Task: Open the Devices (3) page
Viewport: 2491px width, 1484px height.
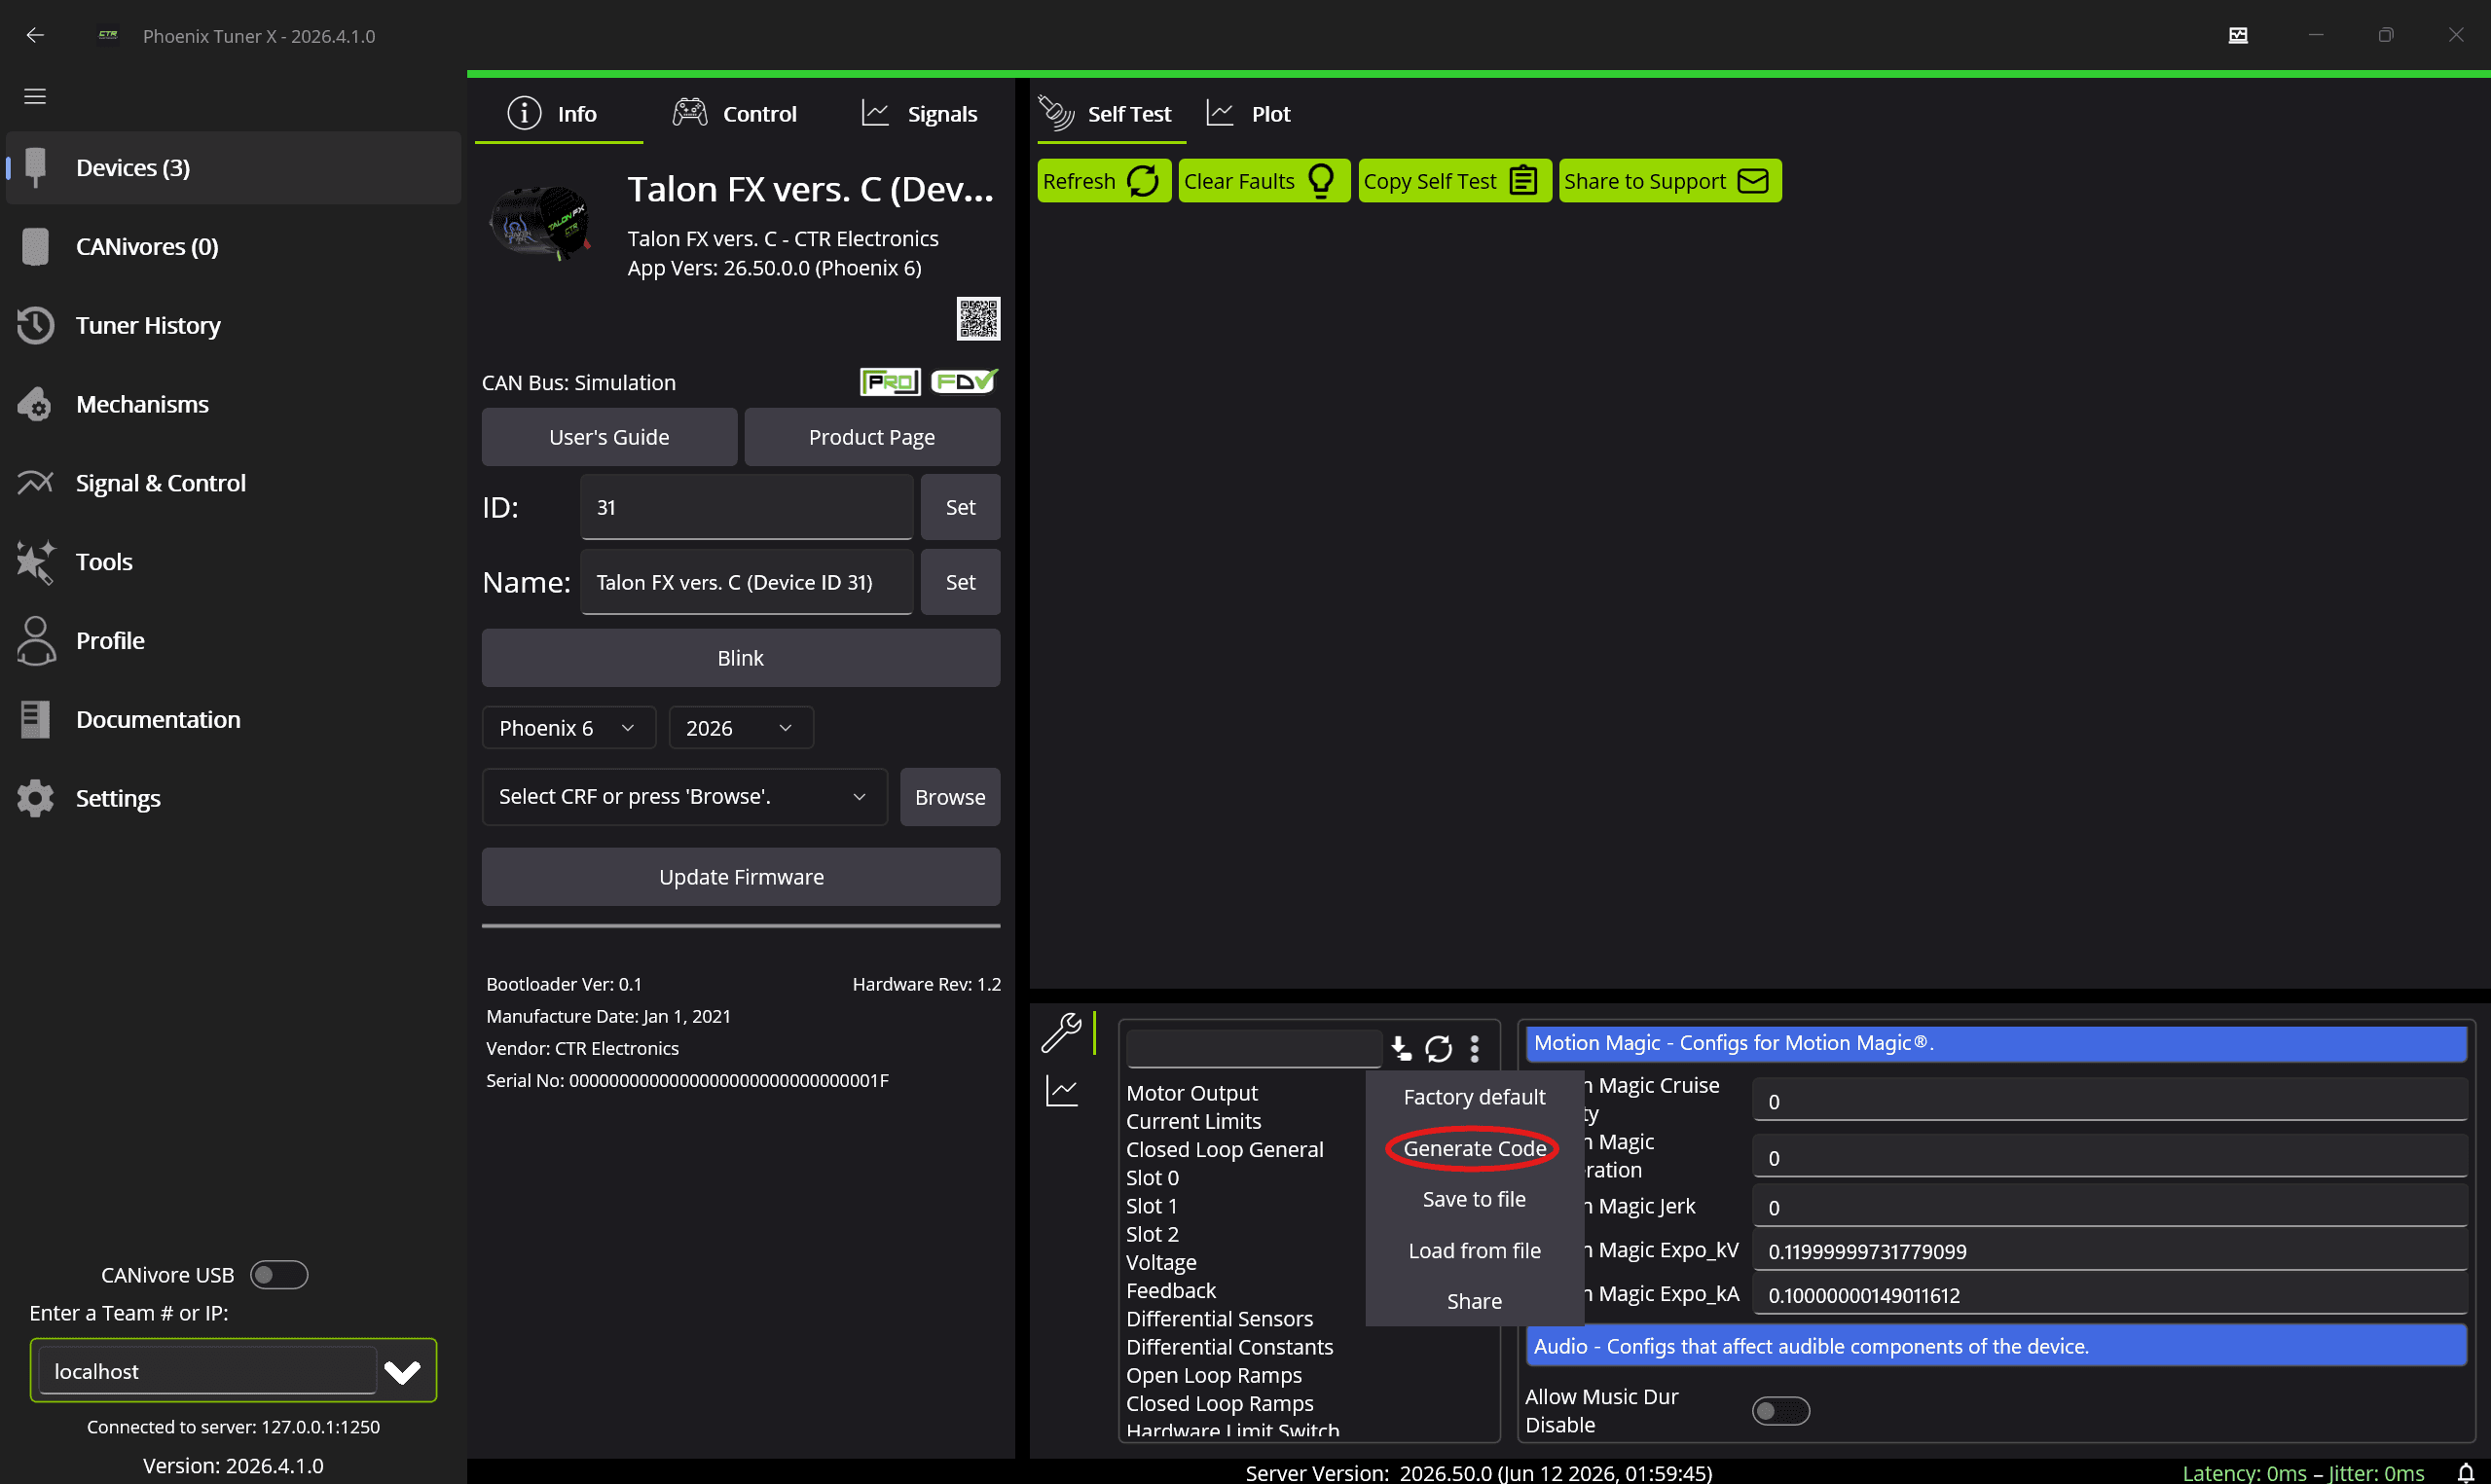Action: 233,167
